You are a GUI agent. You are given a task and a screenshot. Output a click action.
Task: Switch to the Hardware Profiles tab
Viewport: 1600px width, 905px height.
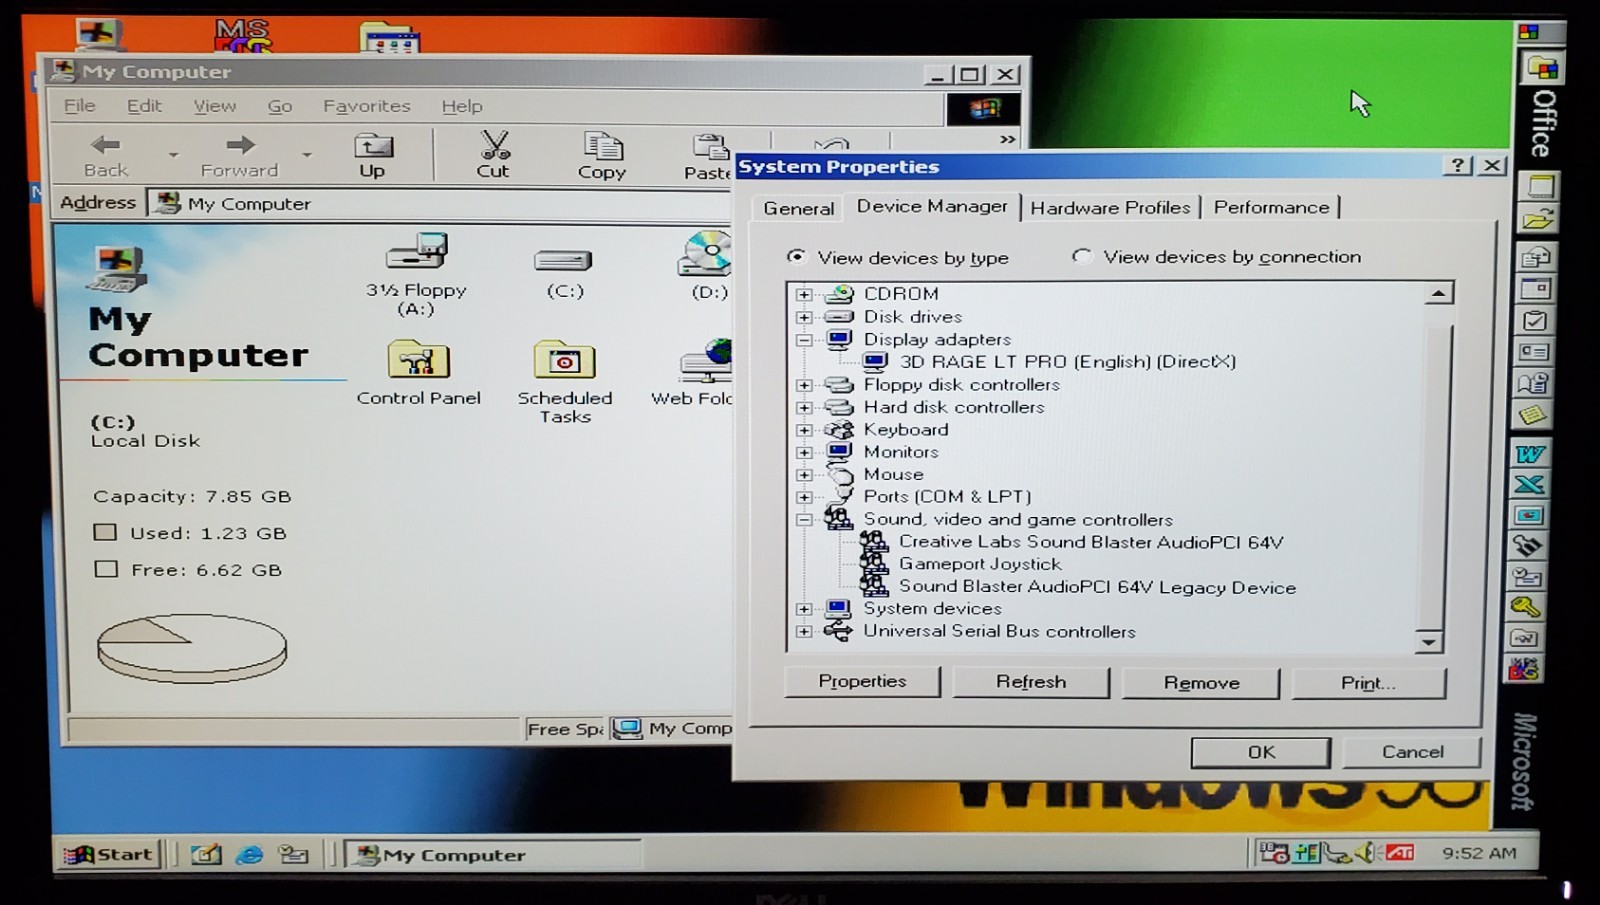pyautogui.click(x=1110, y=208)
